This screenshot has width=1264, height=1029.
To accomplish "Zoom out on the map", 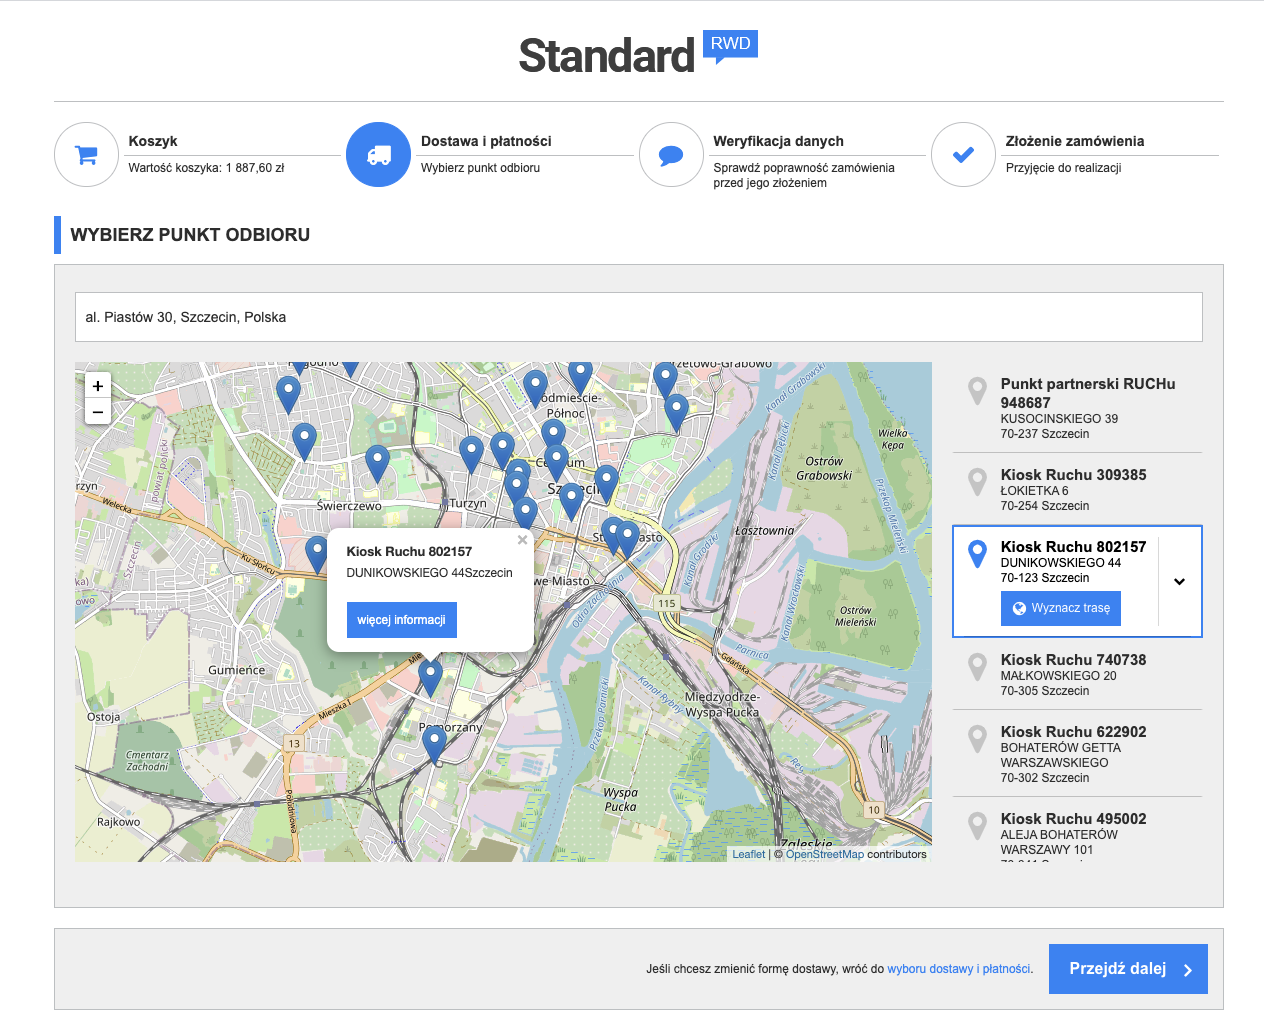I will pyautogui.click(x=98, y=412).
